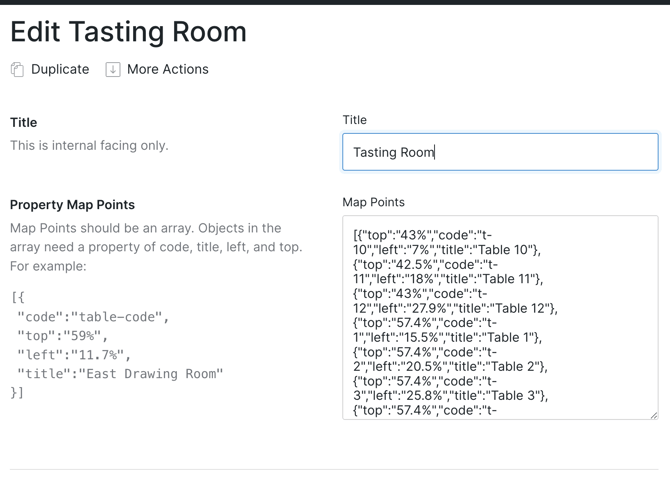The image size is (670, 478).
Task: Click the More Actions down-arrow icon
Action: [113, 69]
